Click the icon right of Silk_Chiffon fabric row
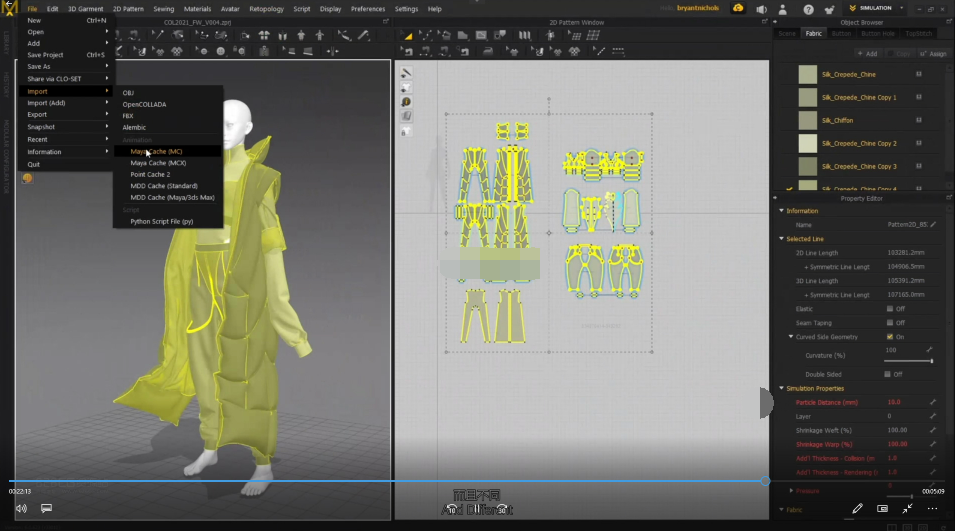 coord(918,121)
